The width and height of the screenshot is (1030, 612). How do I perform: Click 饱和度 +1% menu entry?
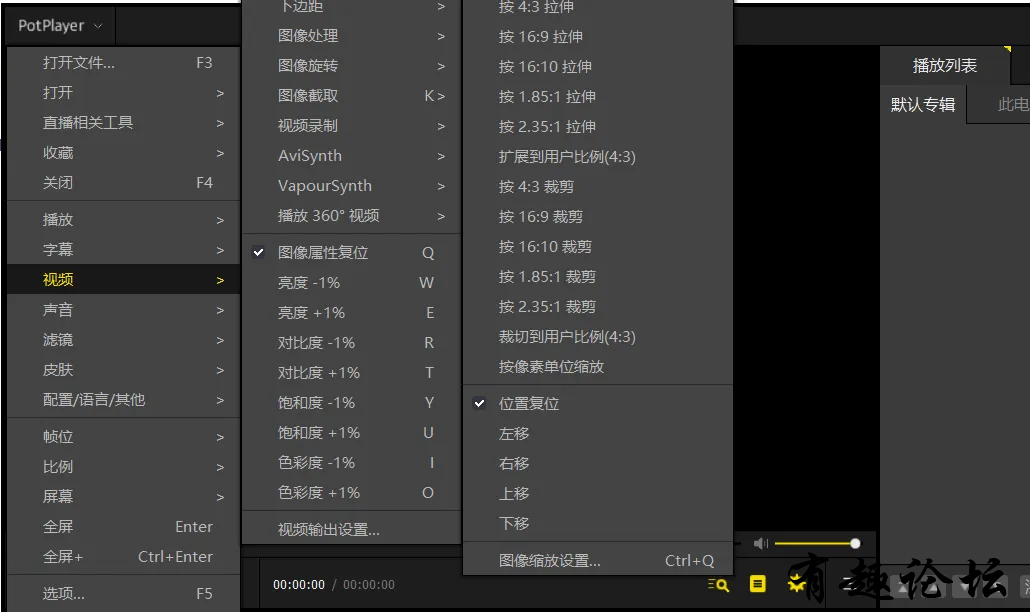click(x=351, y=433)
